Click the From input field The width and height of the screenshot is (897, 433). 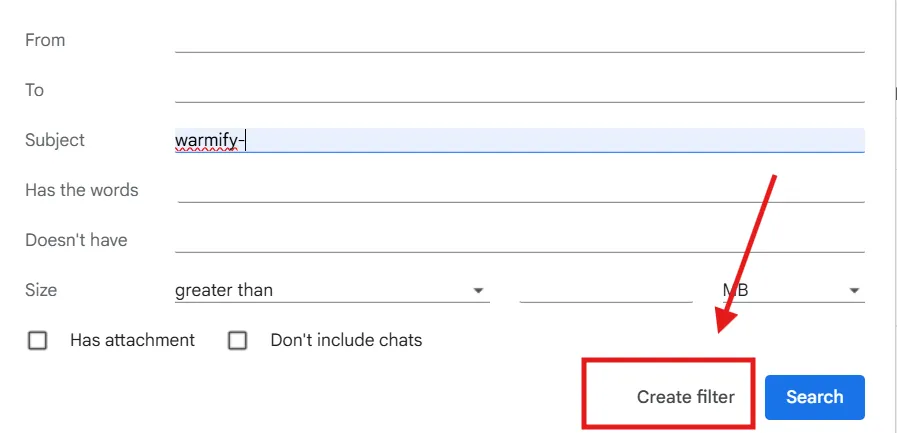(x=519, y=40)
